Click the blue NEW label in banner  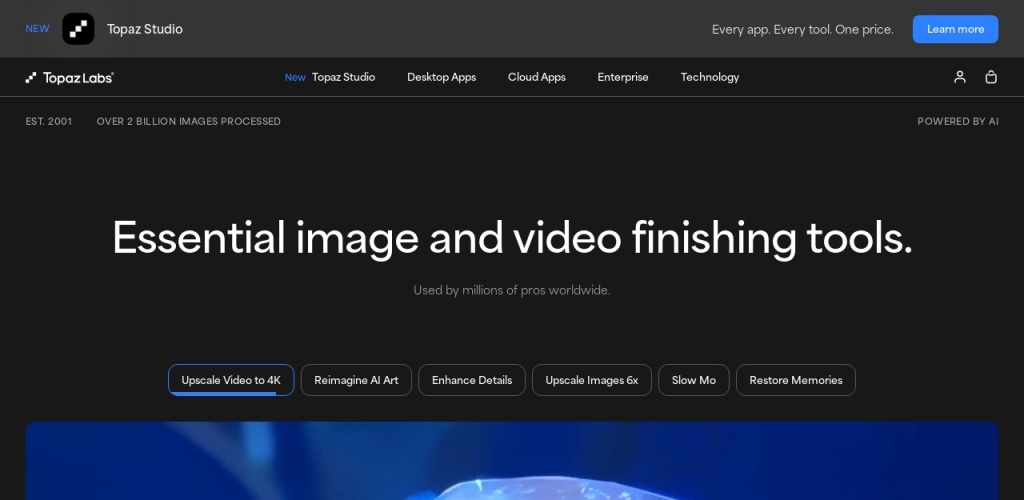point(37,29)
